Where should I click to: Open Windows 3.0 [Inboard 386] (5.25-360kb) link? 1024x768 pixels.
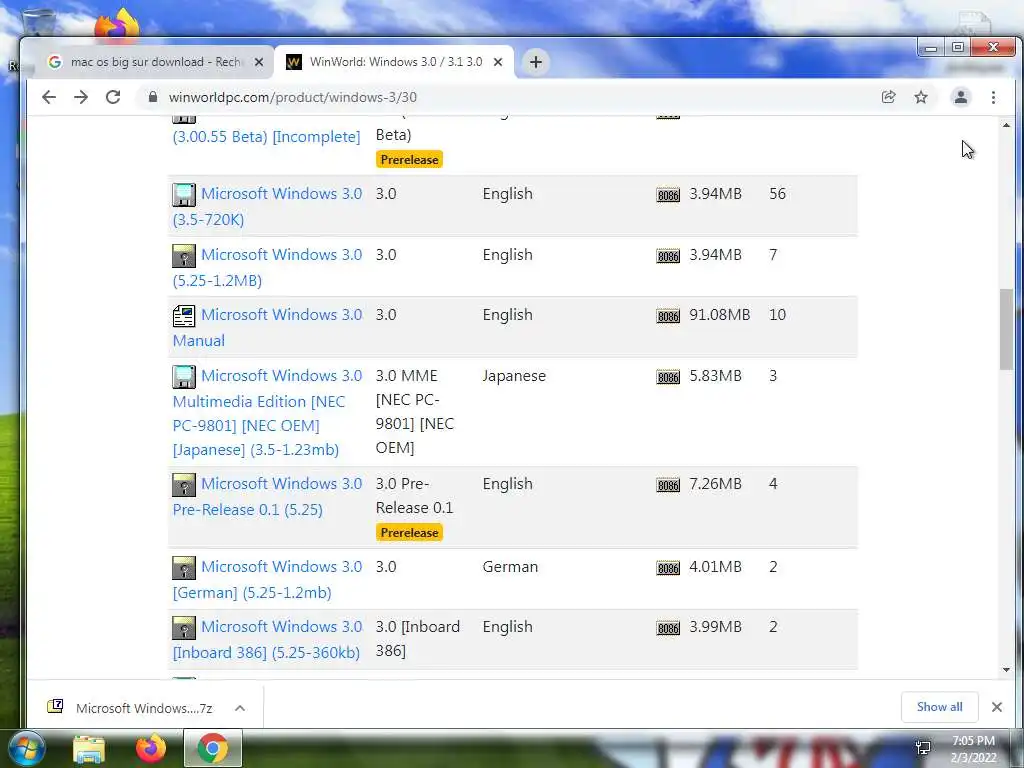pyautogui.click(x=267, y=639)
